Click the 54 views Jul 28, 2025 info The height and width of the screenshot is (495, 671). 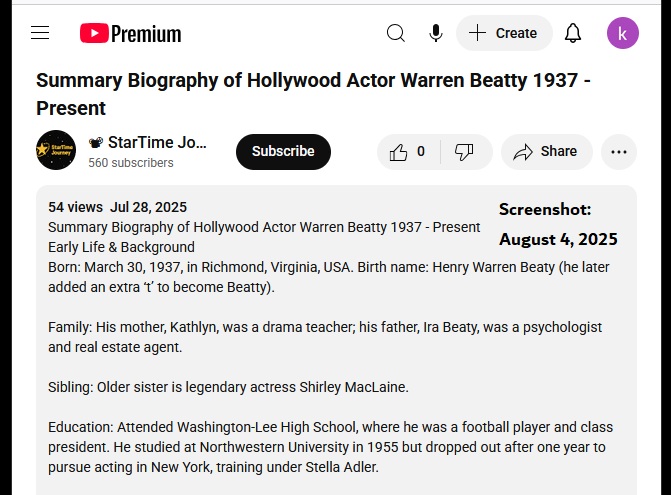[117, 207]
